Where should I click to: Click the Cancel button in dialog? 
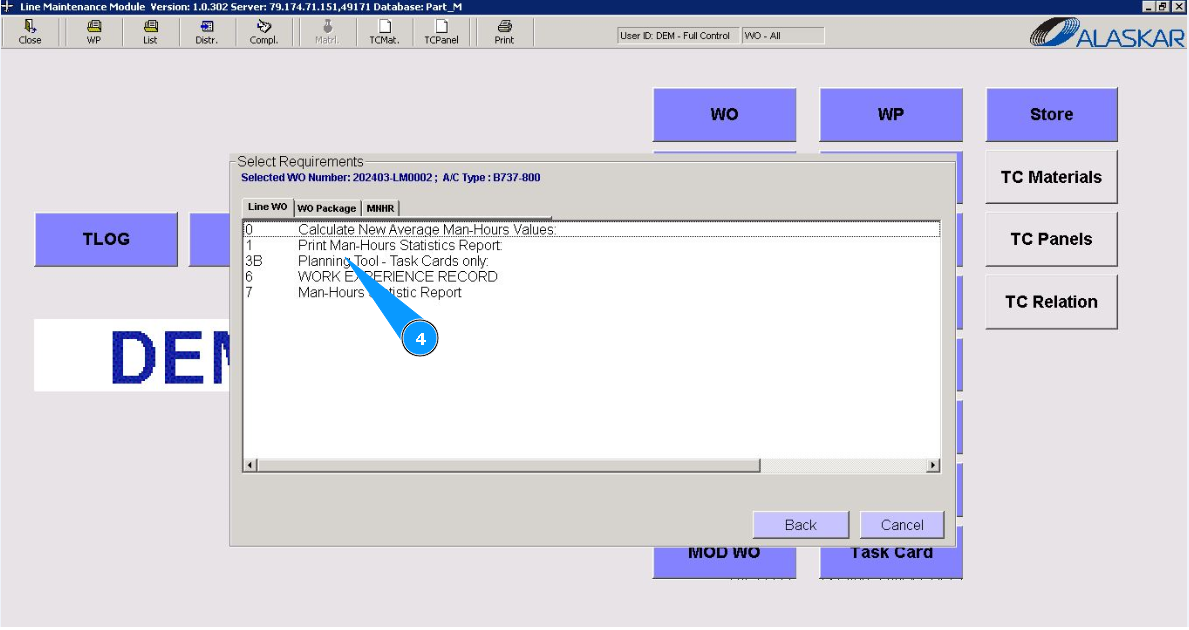pos(902,525)
